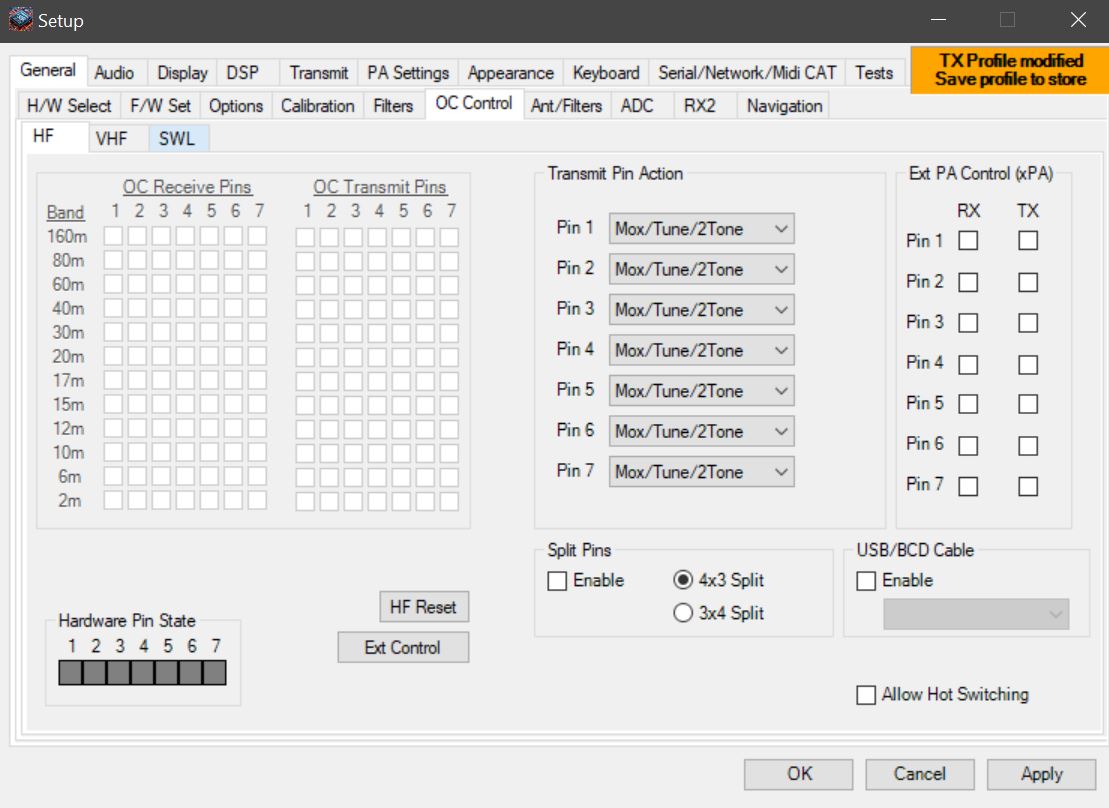Viewport: 1109px width, 808px height.
Task: Open the SWL band tab
Action: point(177,139)
